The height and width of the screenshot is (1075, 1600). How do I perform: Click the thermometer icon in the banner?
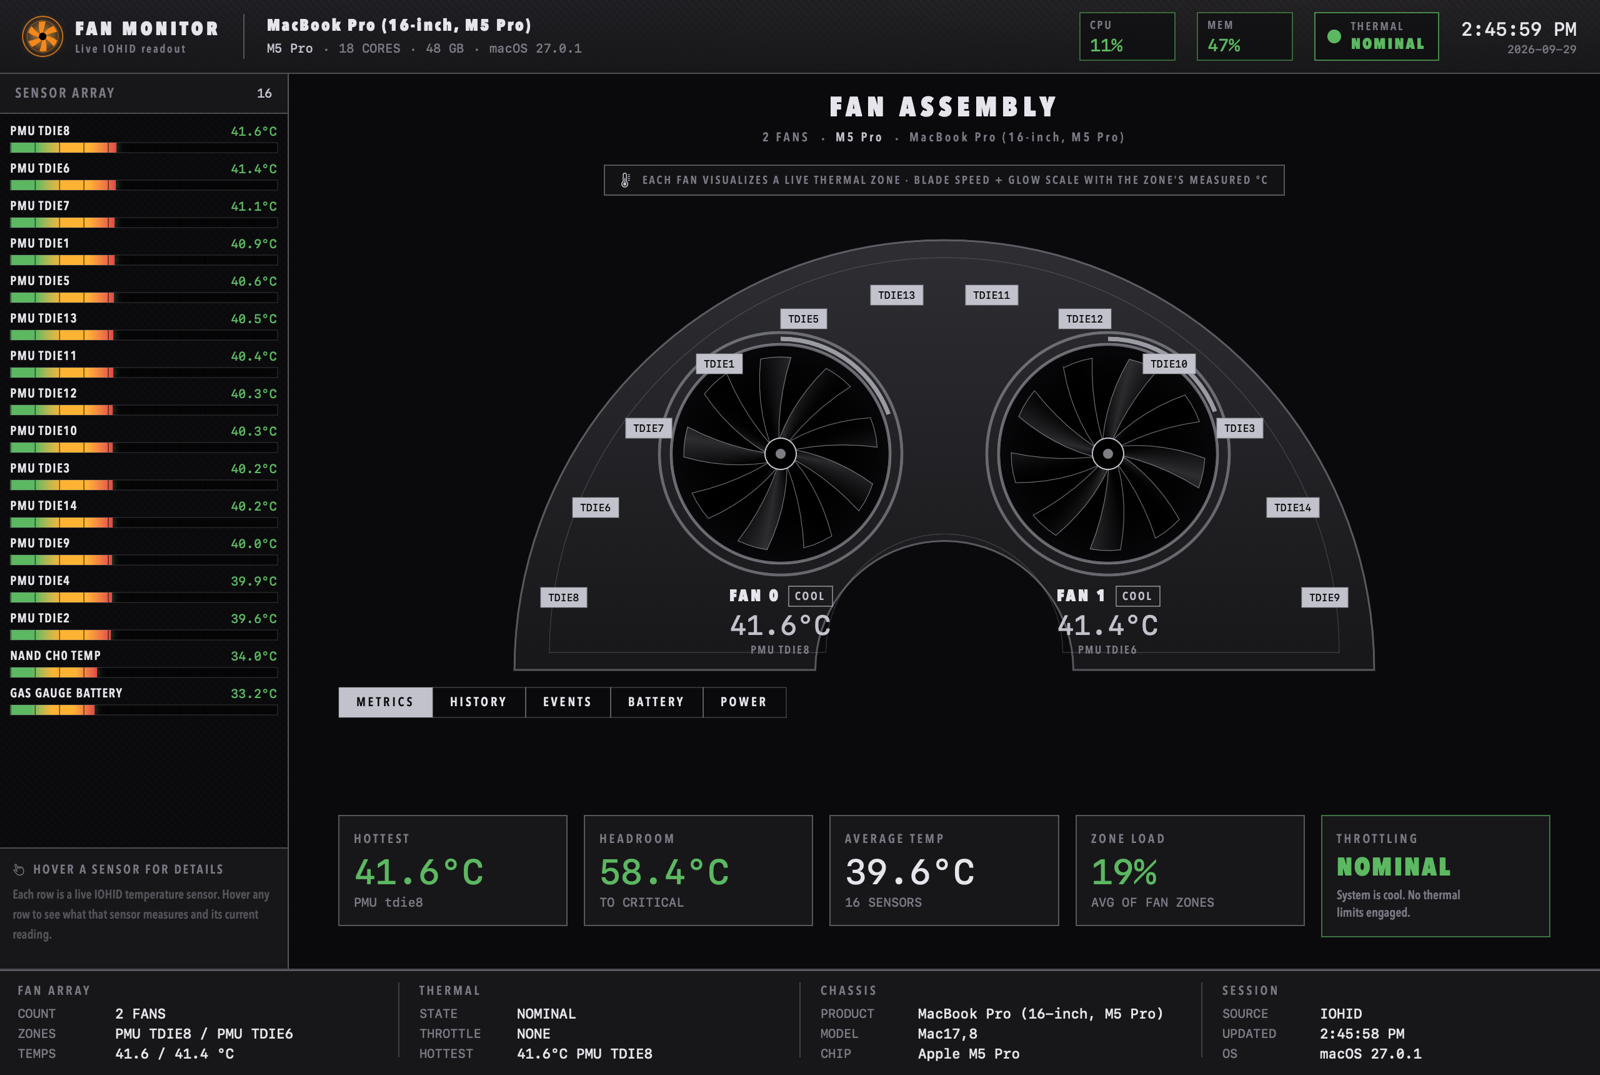(625, 180)
